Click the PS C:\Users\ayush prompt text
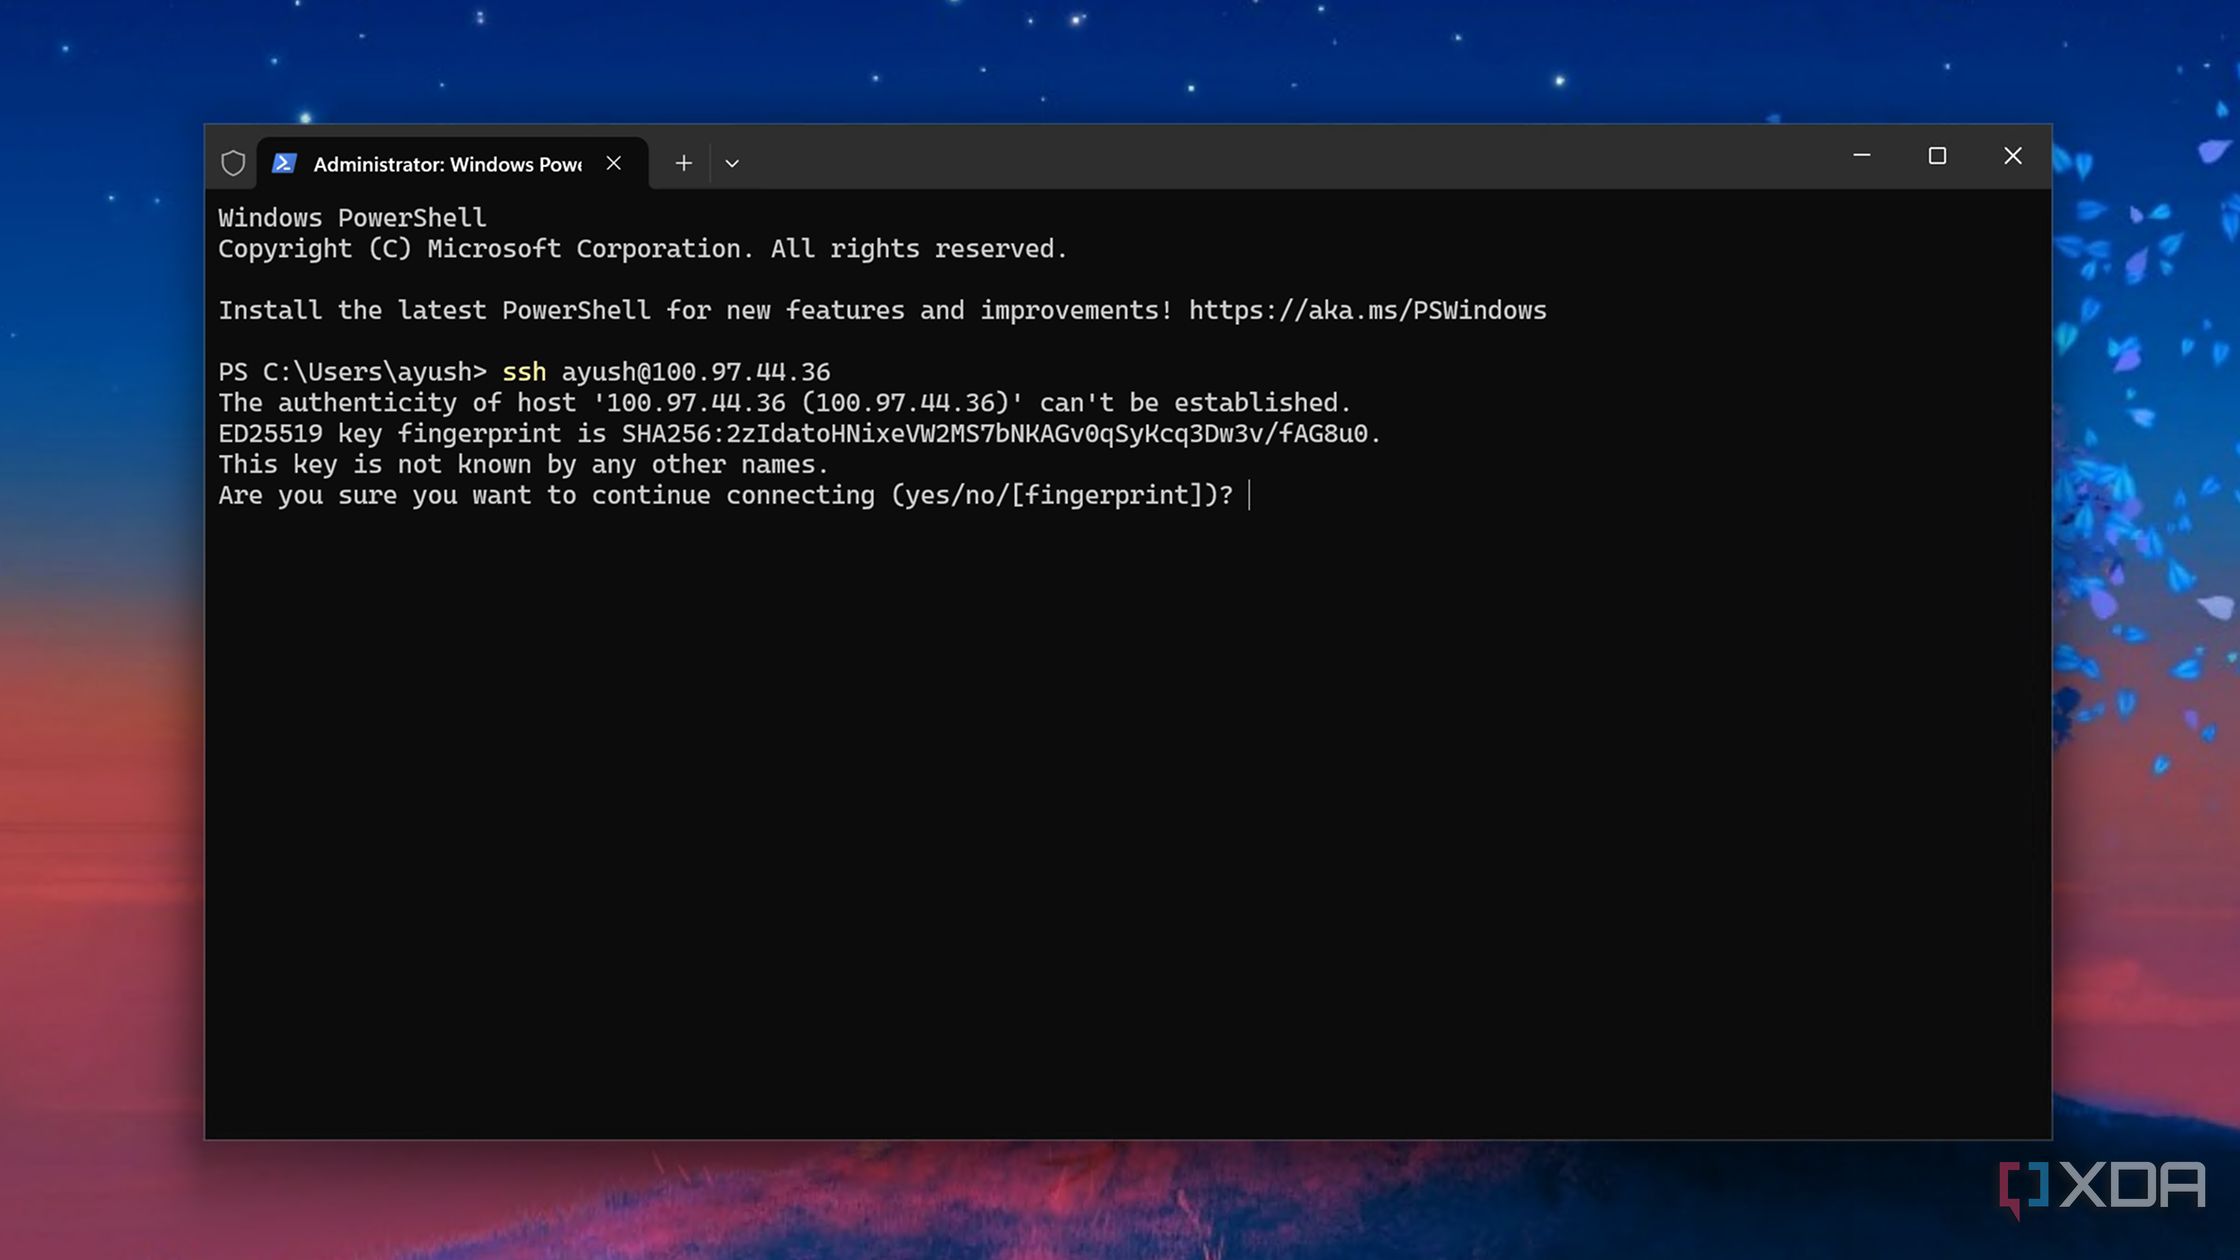The width and height of the screenshot is (2240, 1260). click(x=350, y=371)
